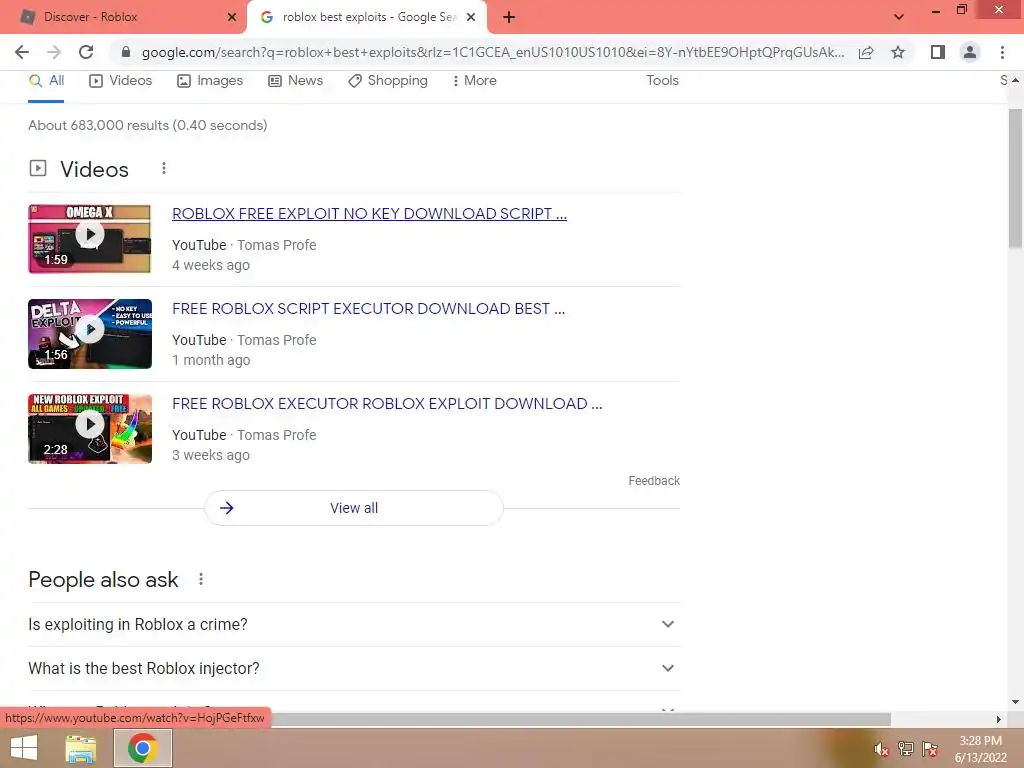Image resolution: width=1024 pixels, height=768 pixels.
Task: Click the vertical scrollbar thumb
Action: click(1015, 178)
